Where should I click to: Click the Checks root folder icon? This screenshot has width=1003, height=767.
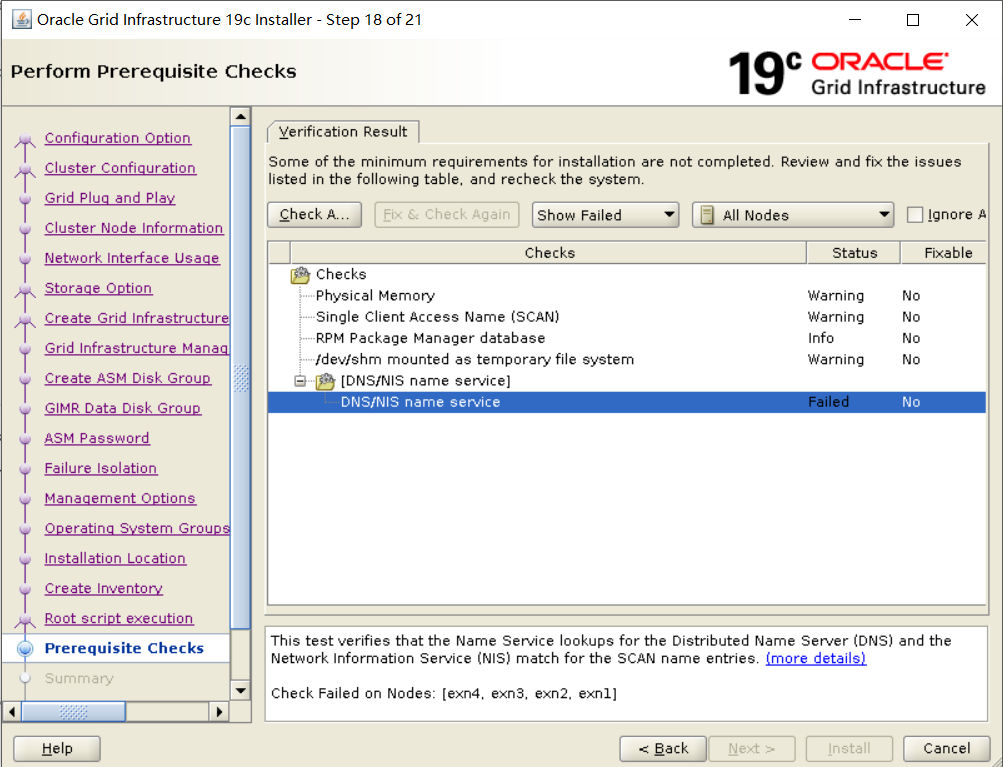pos(300,275)
